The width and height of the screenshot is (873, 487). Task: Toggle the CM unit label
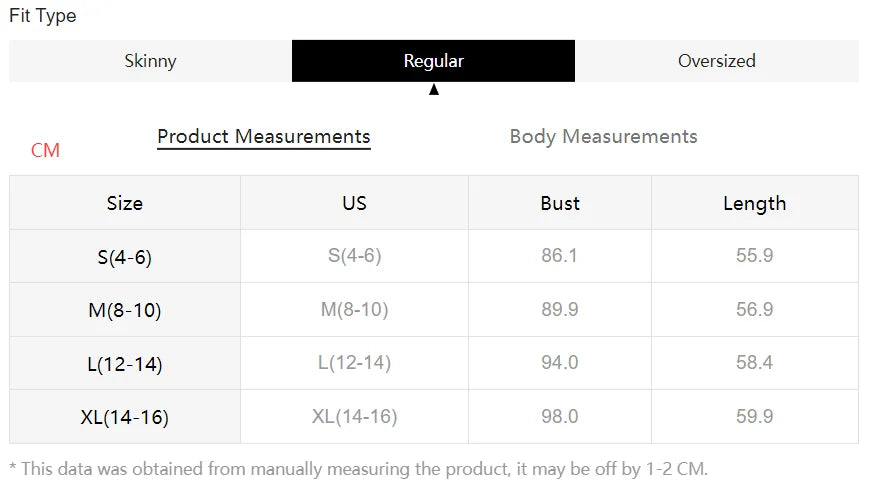(45, 150)
